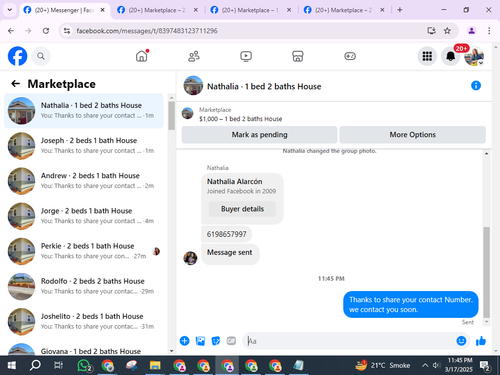The height and width of the screenshot is (375, 500).
Task: Switch to the last Marketplace tab
Action: click(343, 10)
